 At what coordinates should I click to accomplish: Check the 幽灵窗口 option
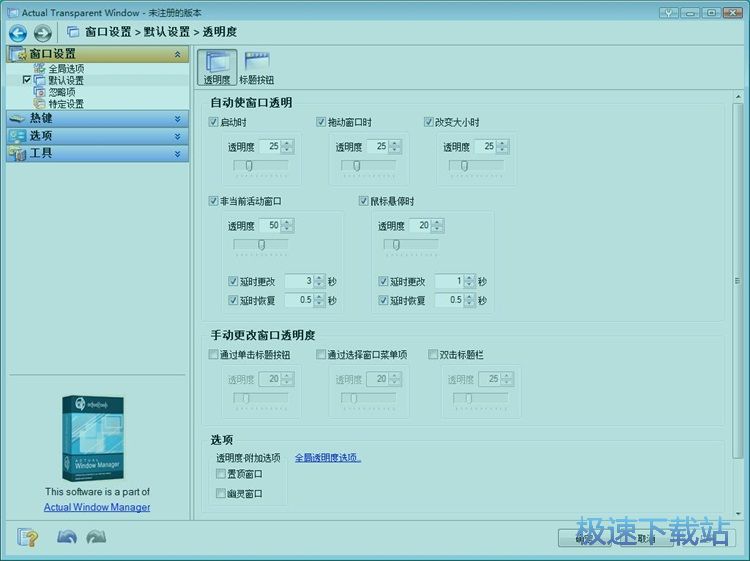click(221, 493)
